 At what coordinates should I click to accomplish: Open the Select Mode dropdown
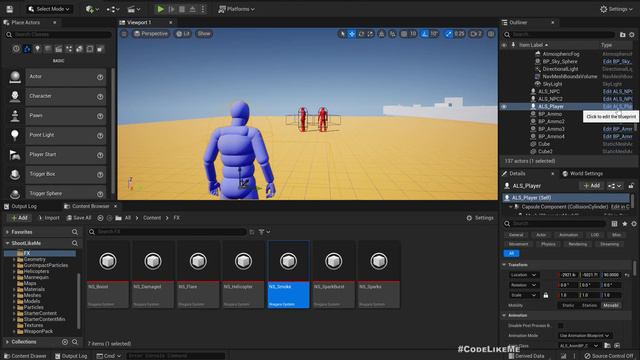coord(49,9)
